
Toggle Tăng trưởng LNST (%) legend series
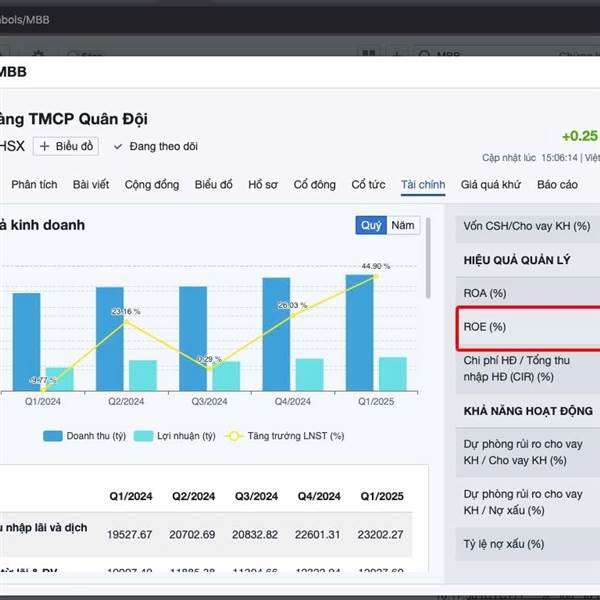(285, 436)
